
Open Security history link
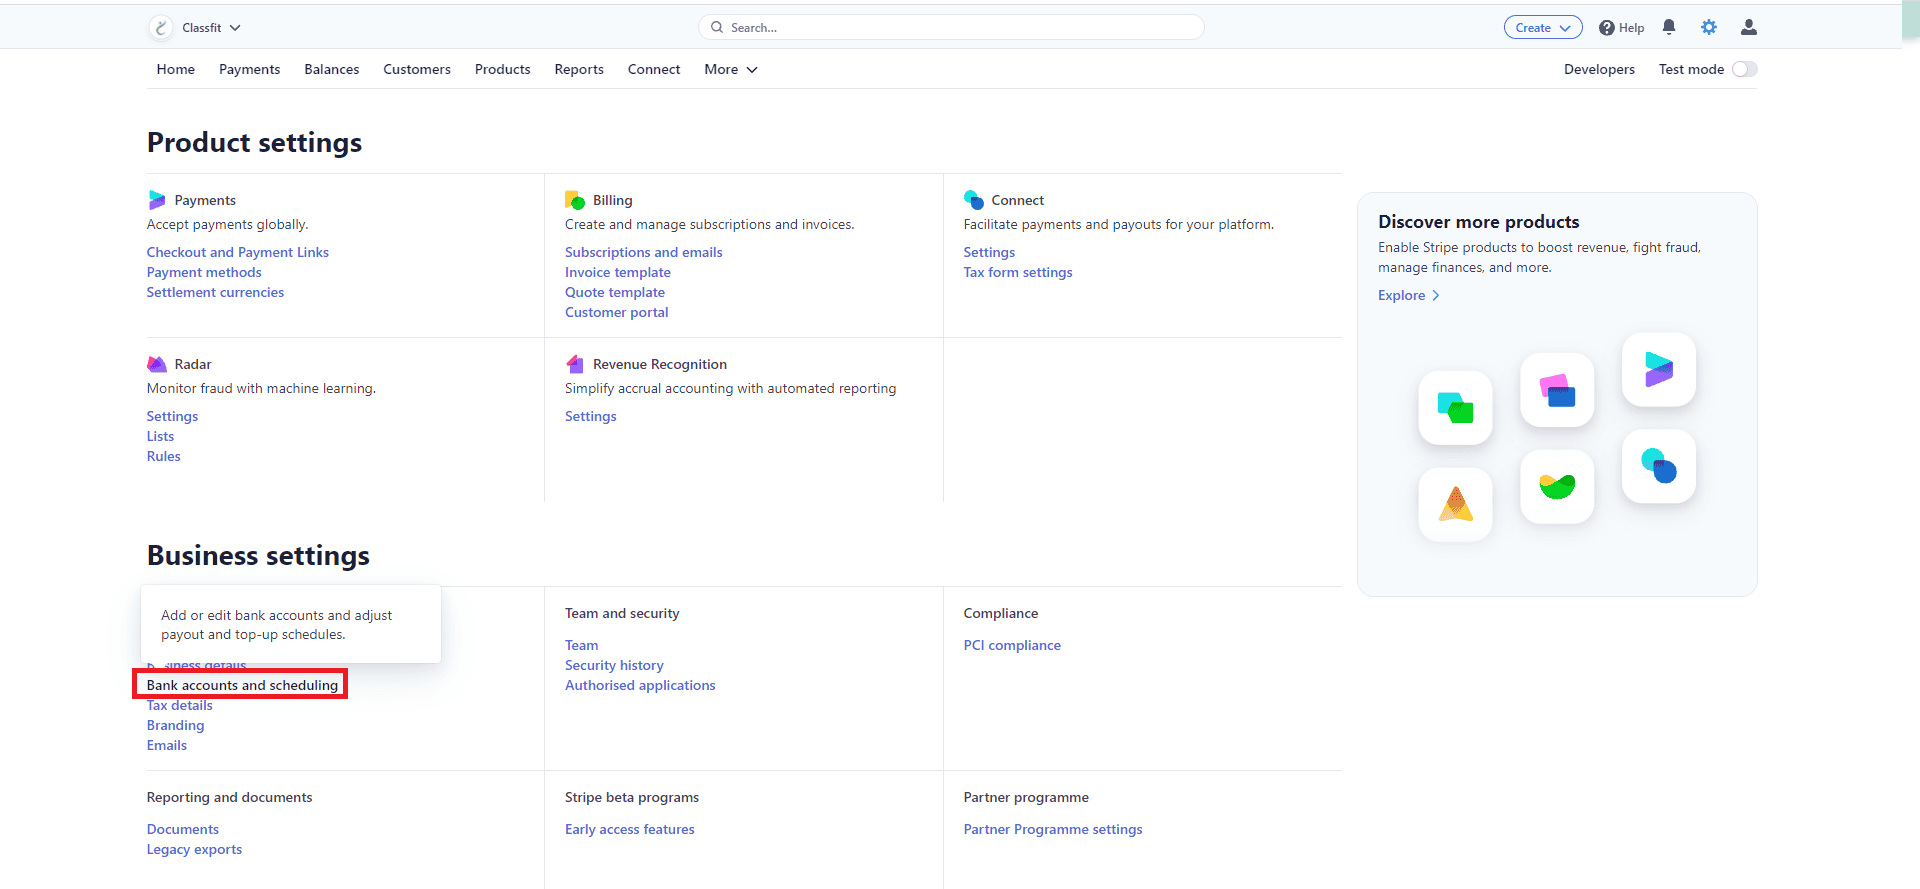coord(614,665)
